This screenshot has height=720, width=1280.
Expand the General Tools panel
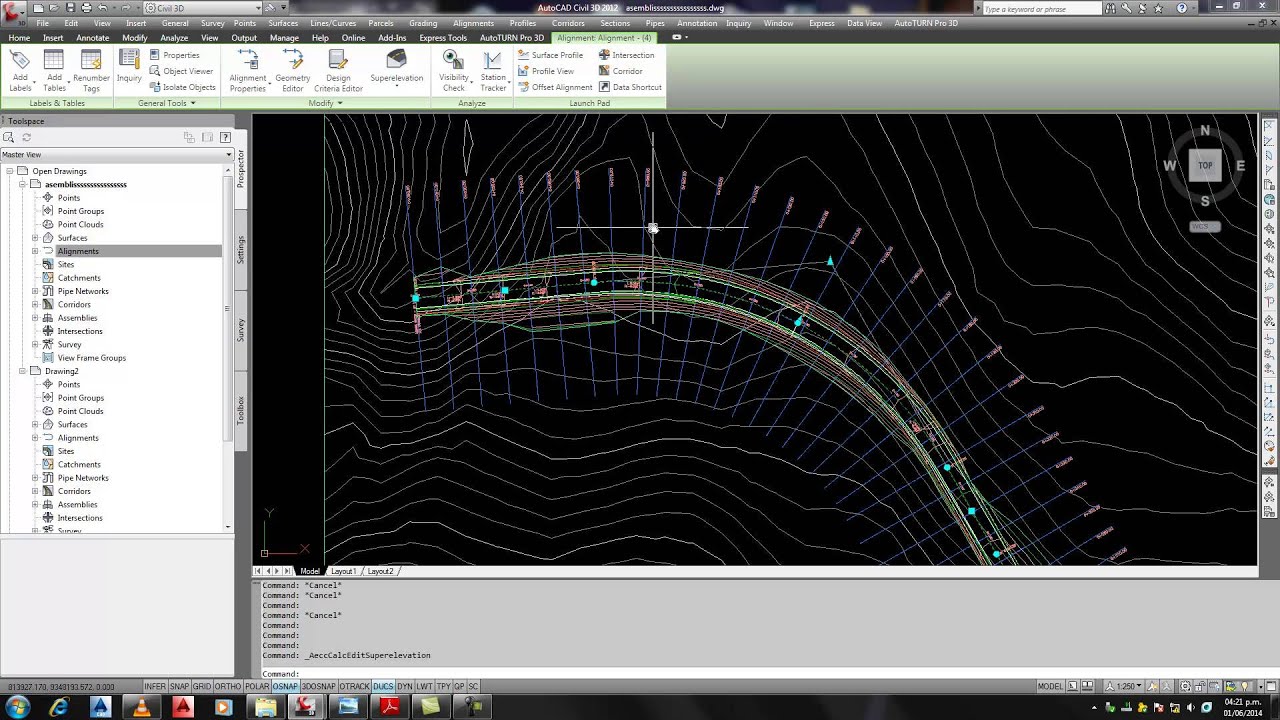click(x=167, y=103)
